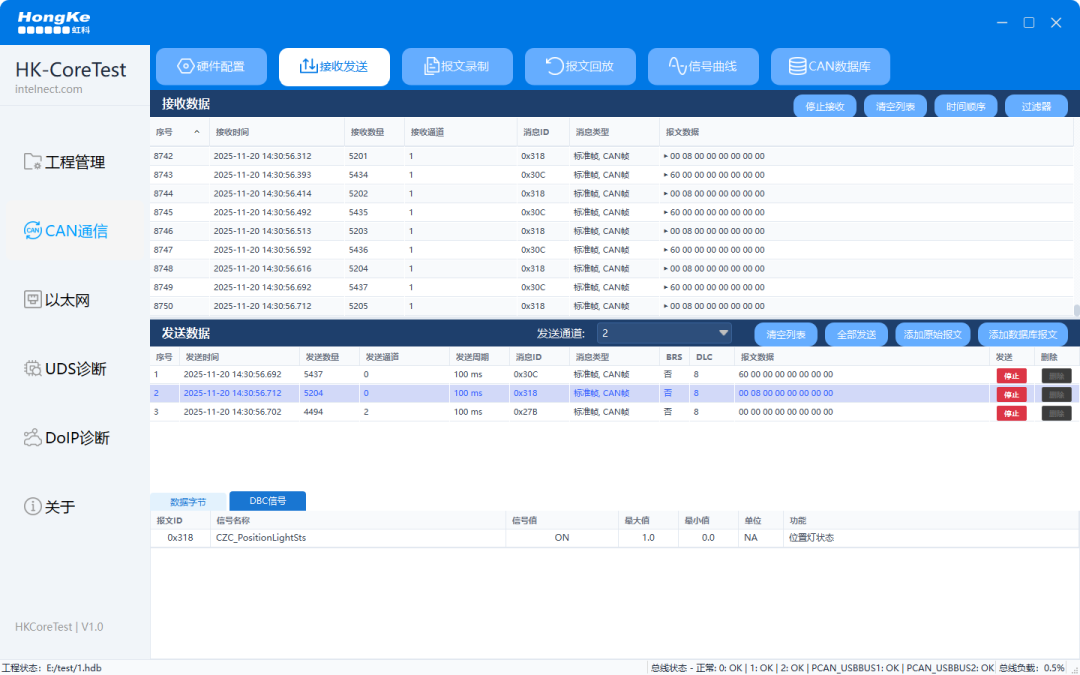Open the 报文录制 message recording tab

click(457, 67)
